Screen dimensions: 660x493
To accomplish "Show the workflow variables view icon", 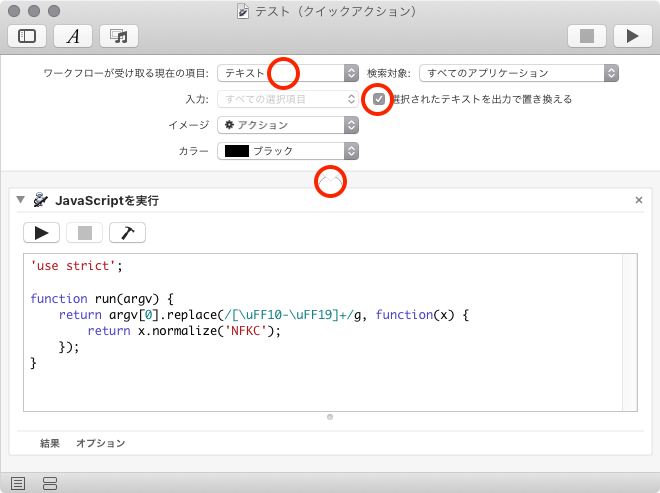I will click(50, 484).
